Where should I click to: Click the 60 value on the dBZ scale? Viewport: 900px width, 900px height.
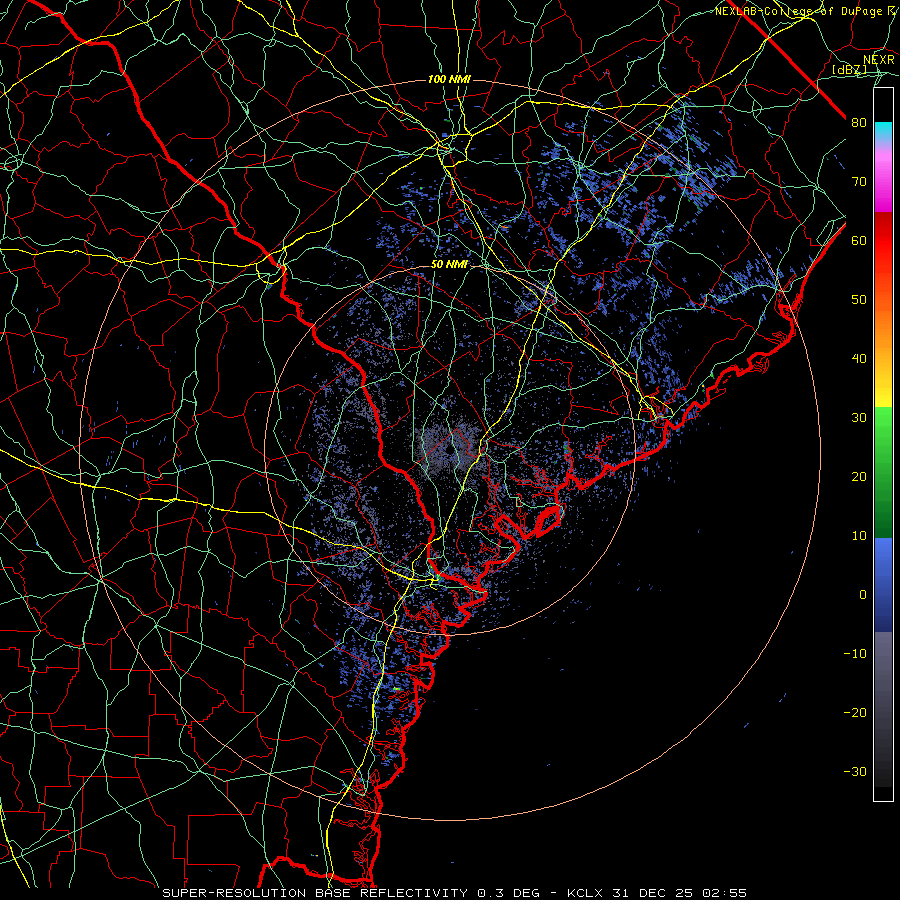click(859, 240)
